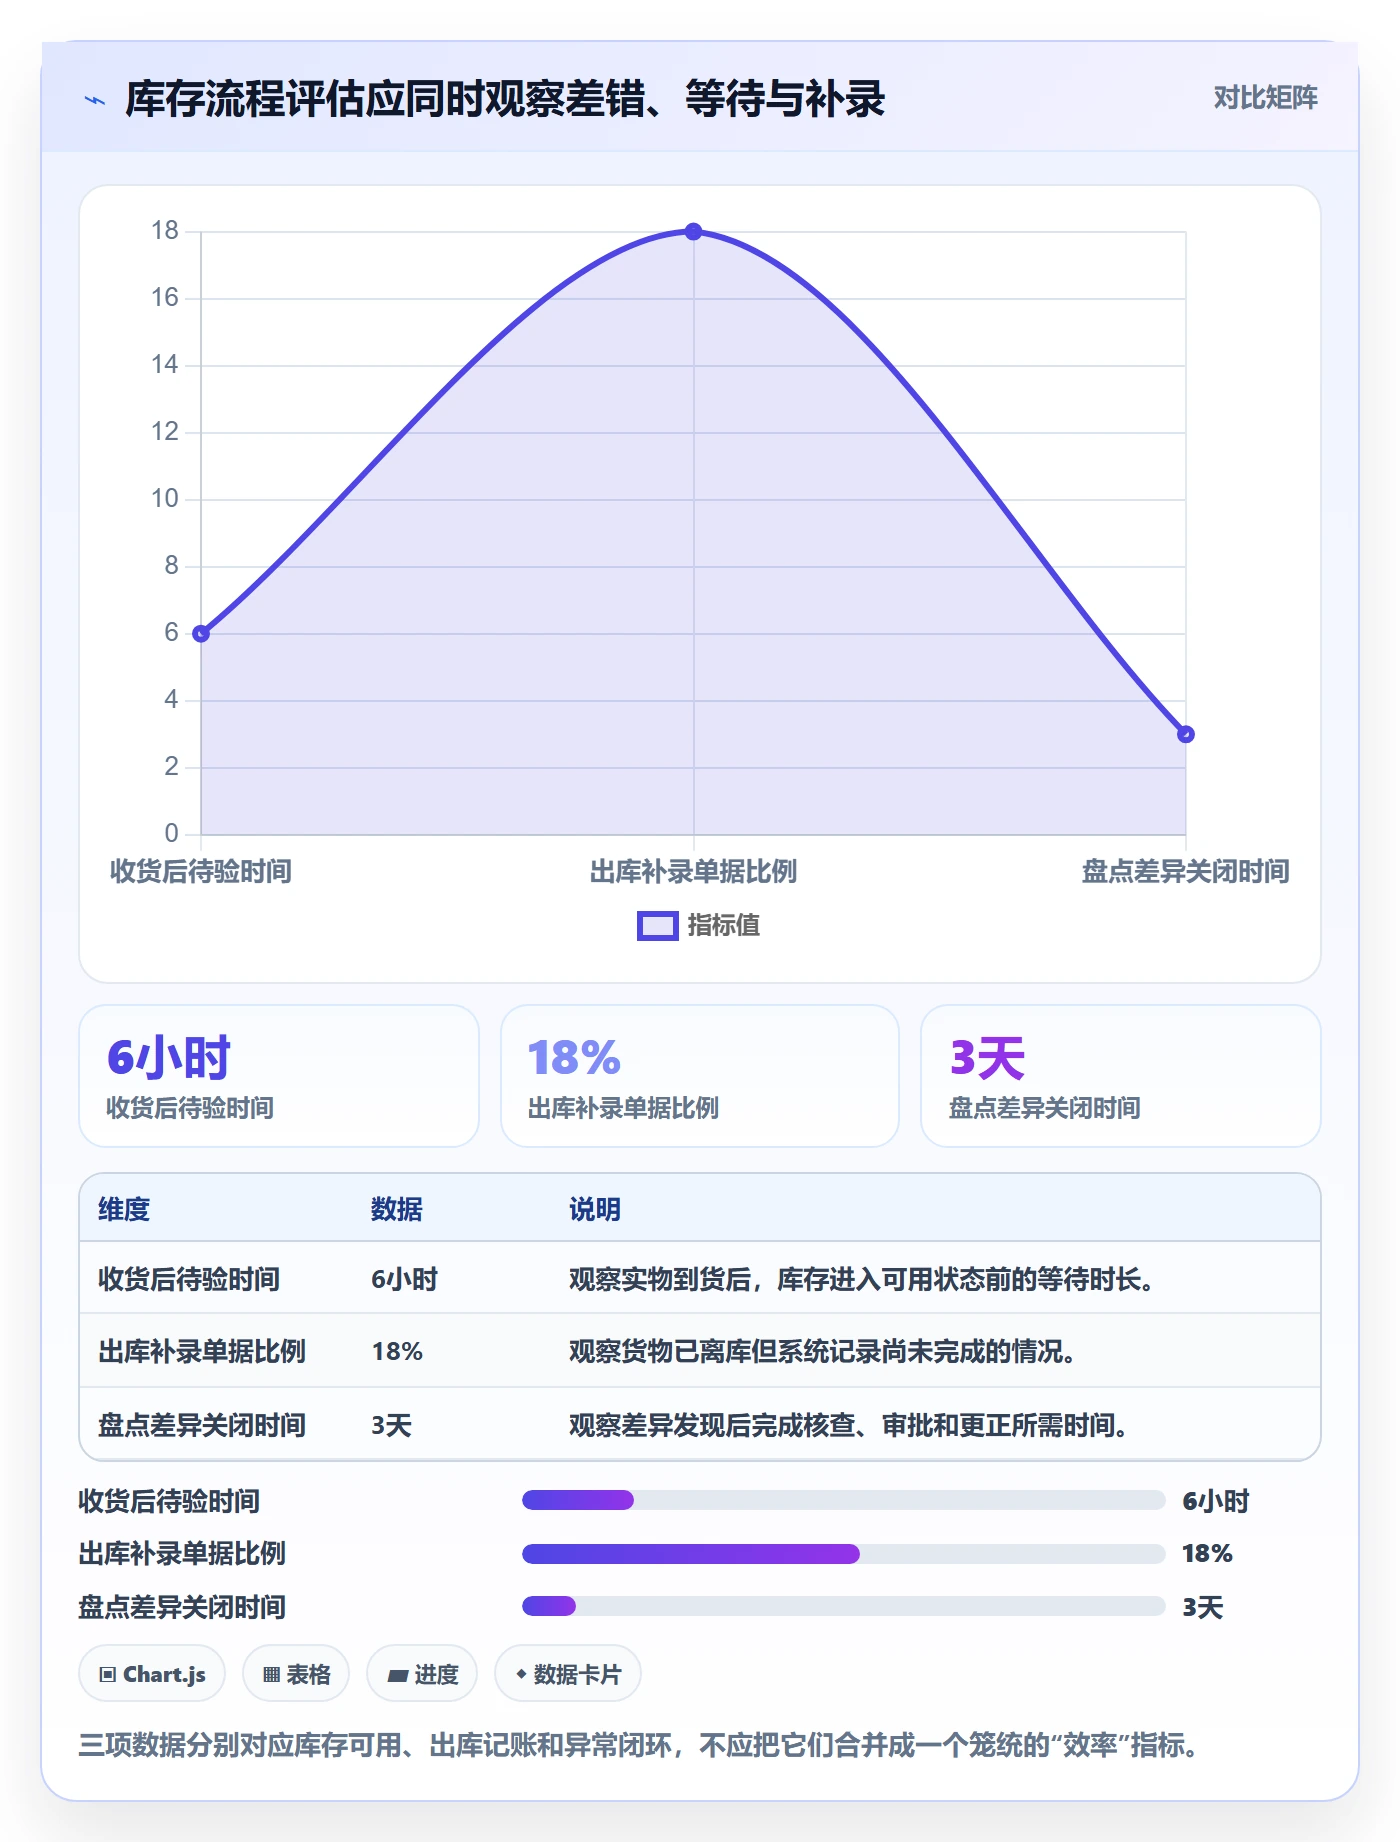The image size is (1400, 1842).
Task: Click the 数据 column header
Action: coord(397,1209)
